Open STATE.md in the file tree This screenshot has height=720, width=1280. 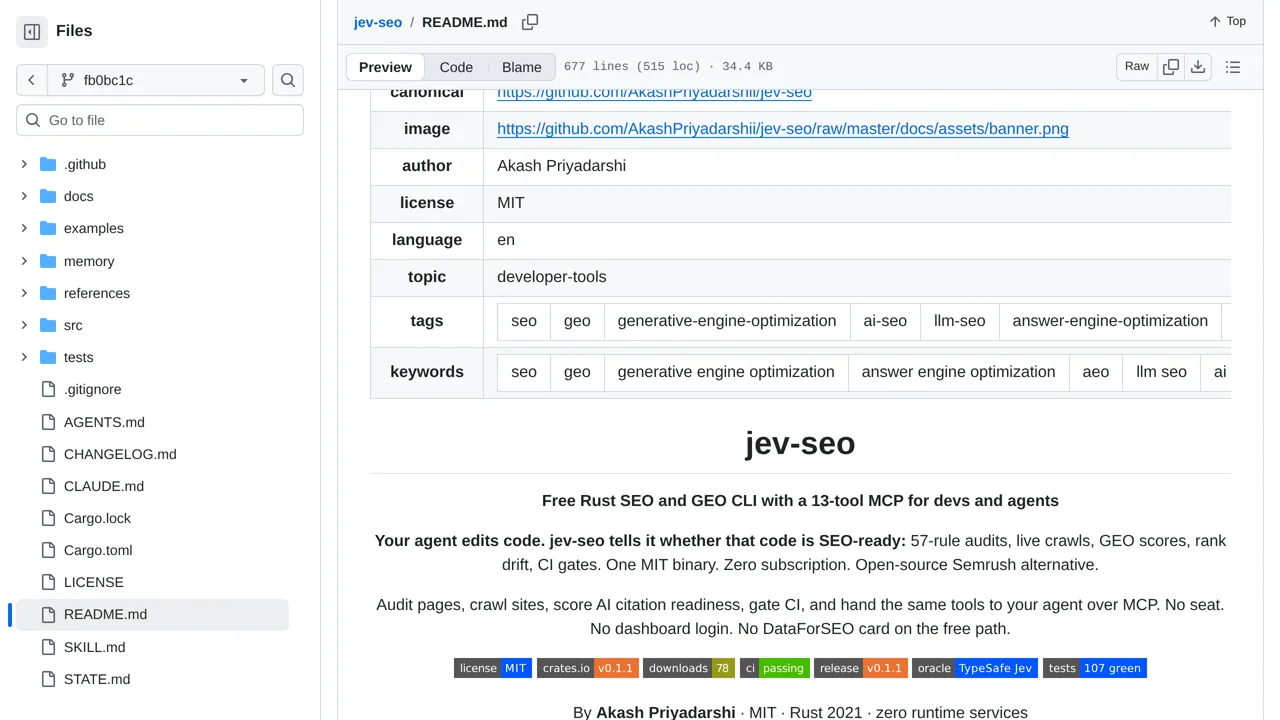tap(97, 679)
